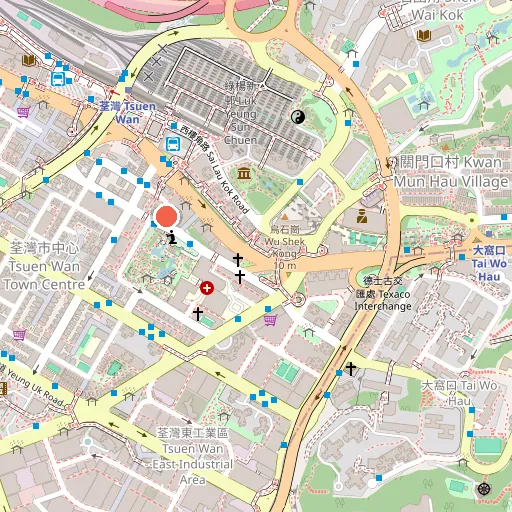
Task: Click the red location marker pin
Action: tap(167, 216)
